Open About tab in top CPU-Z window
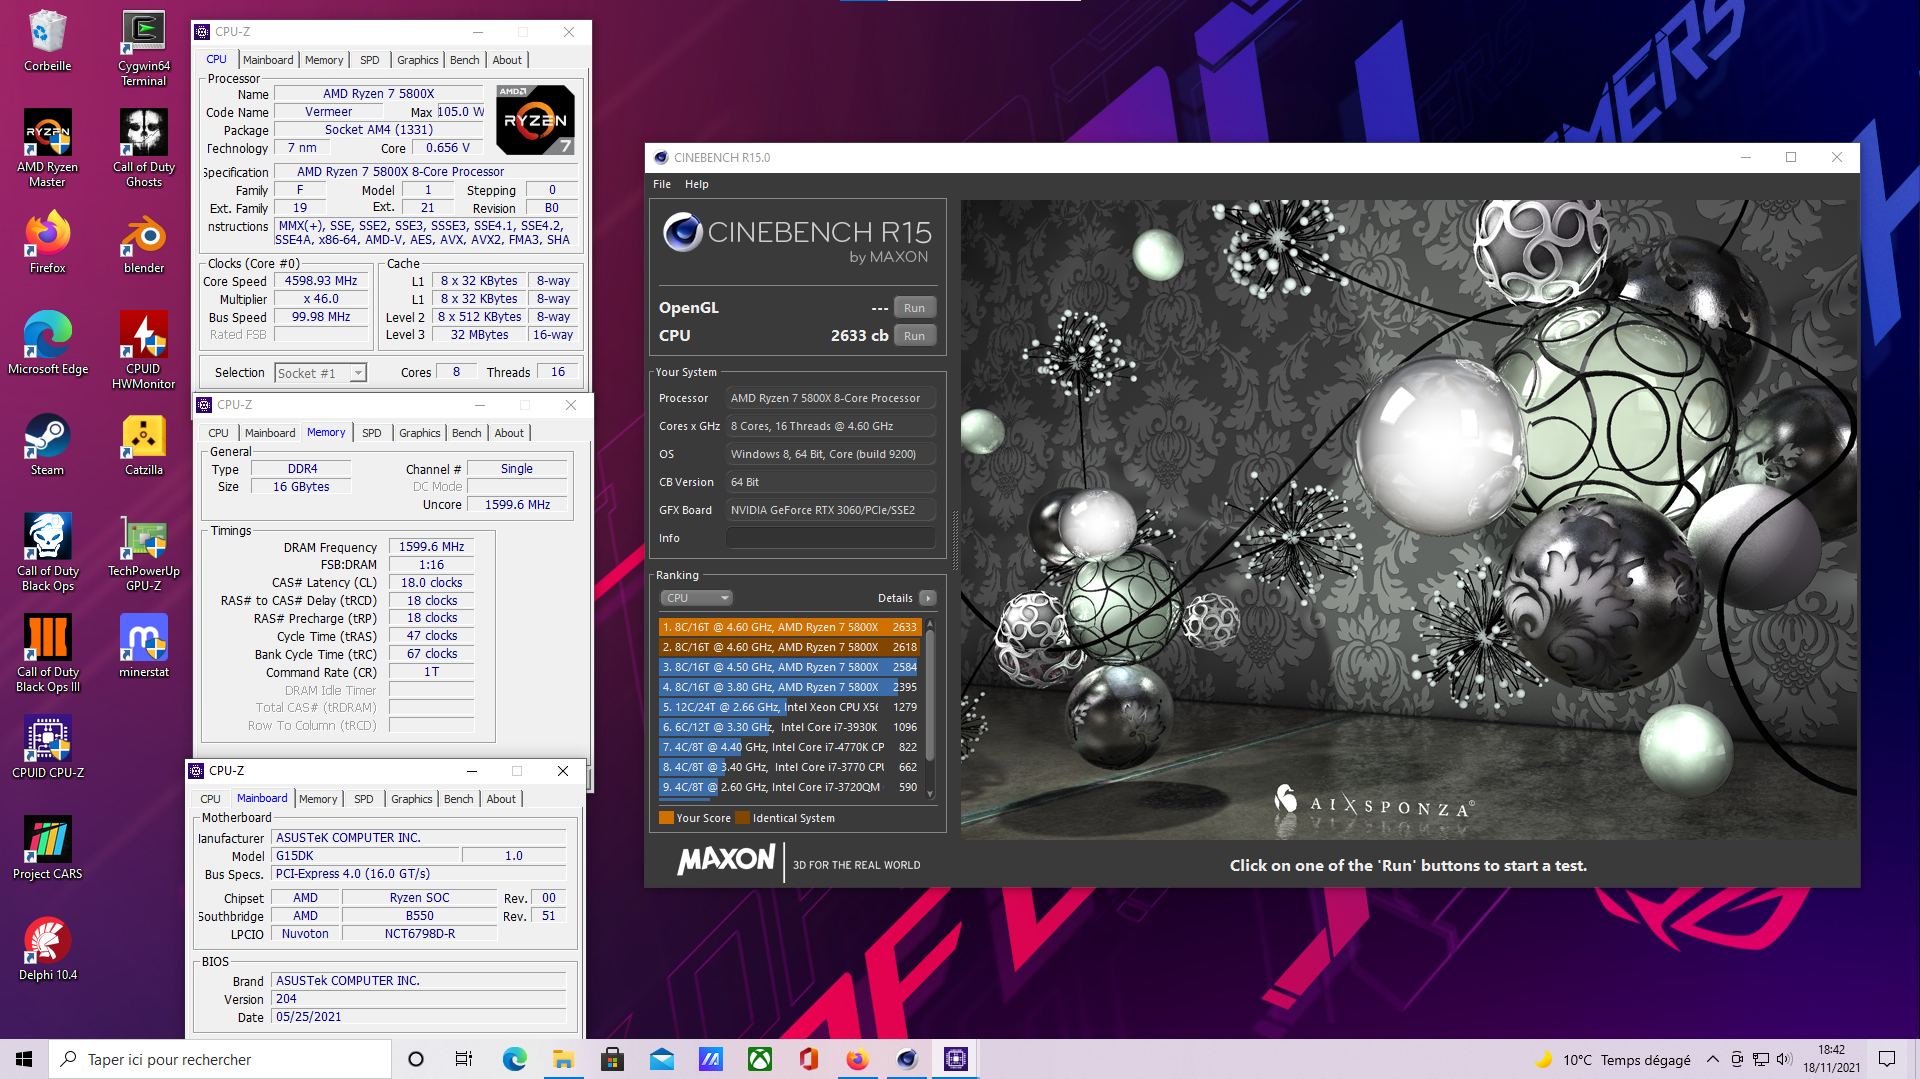1920x1079 pixels. point(507,60)
